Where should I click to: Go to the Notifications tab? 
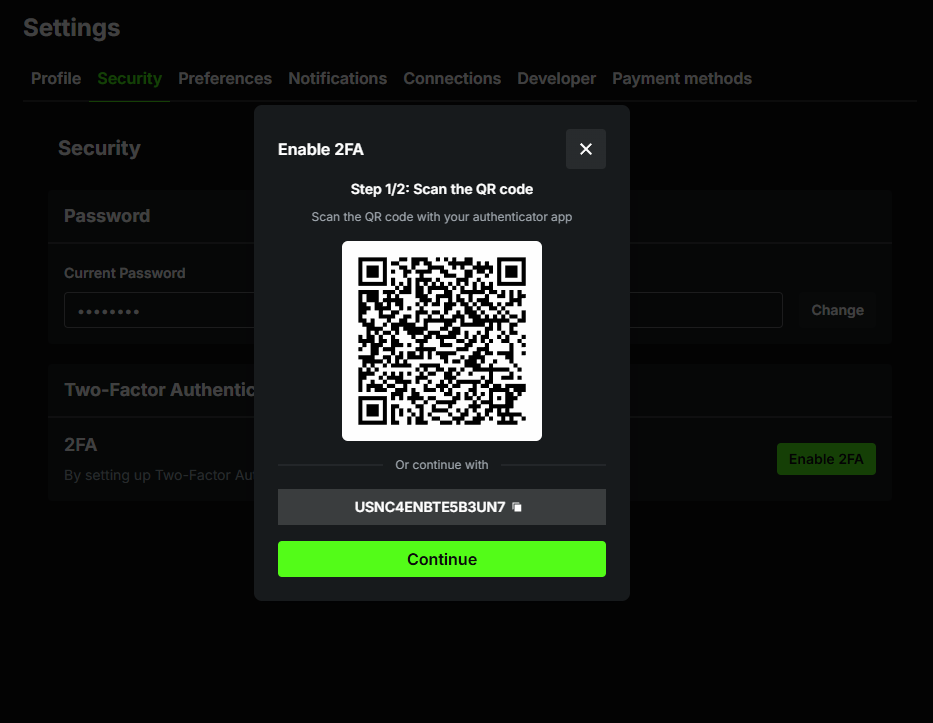[x=337, y=79]
